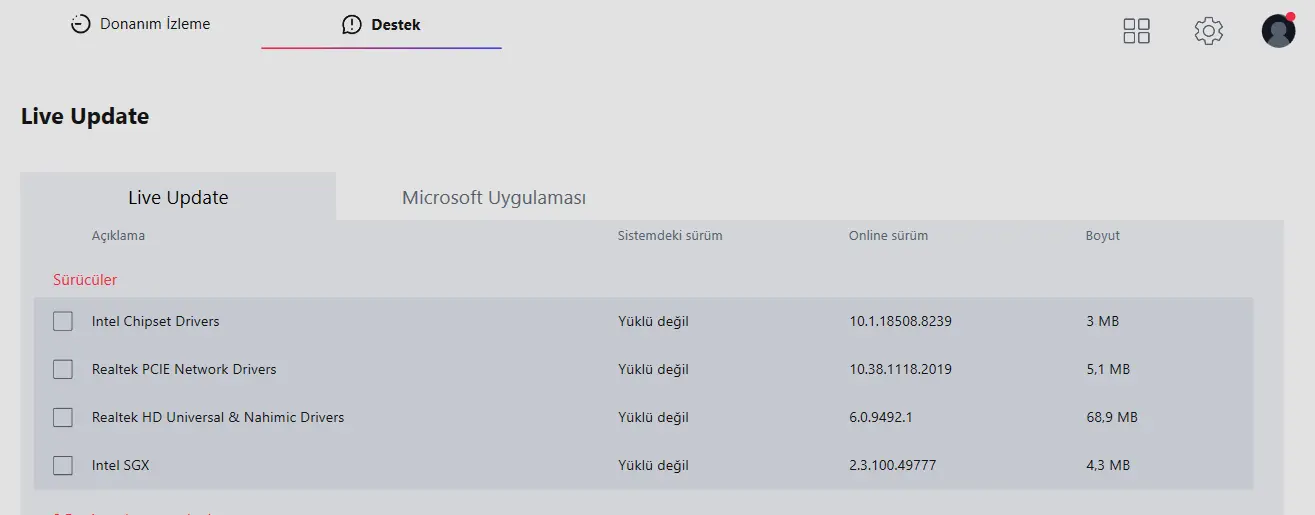Screen dimensions: 1315x515
Task: Check the Intel Chipset Drivers checkbox
Action: pos(63,321)
